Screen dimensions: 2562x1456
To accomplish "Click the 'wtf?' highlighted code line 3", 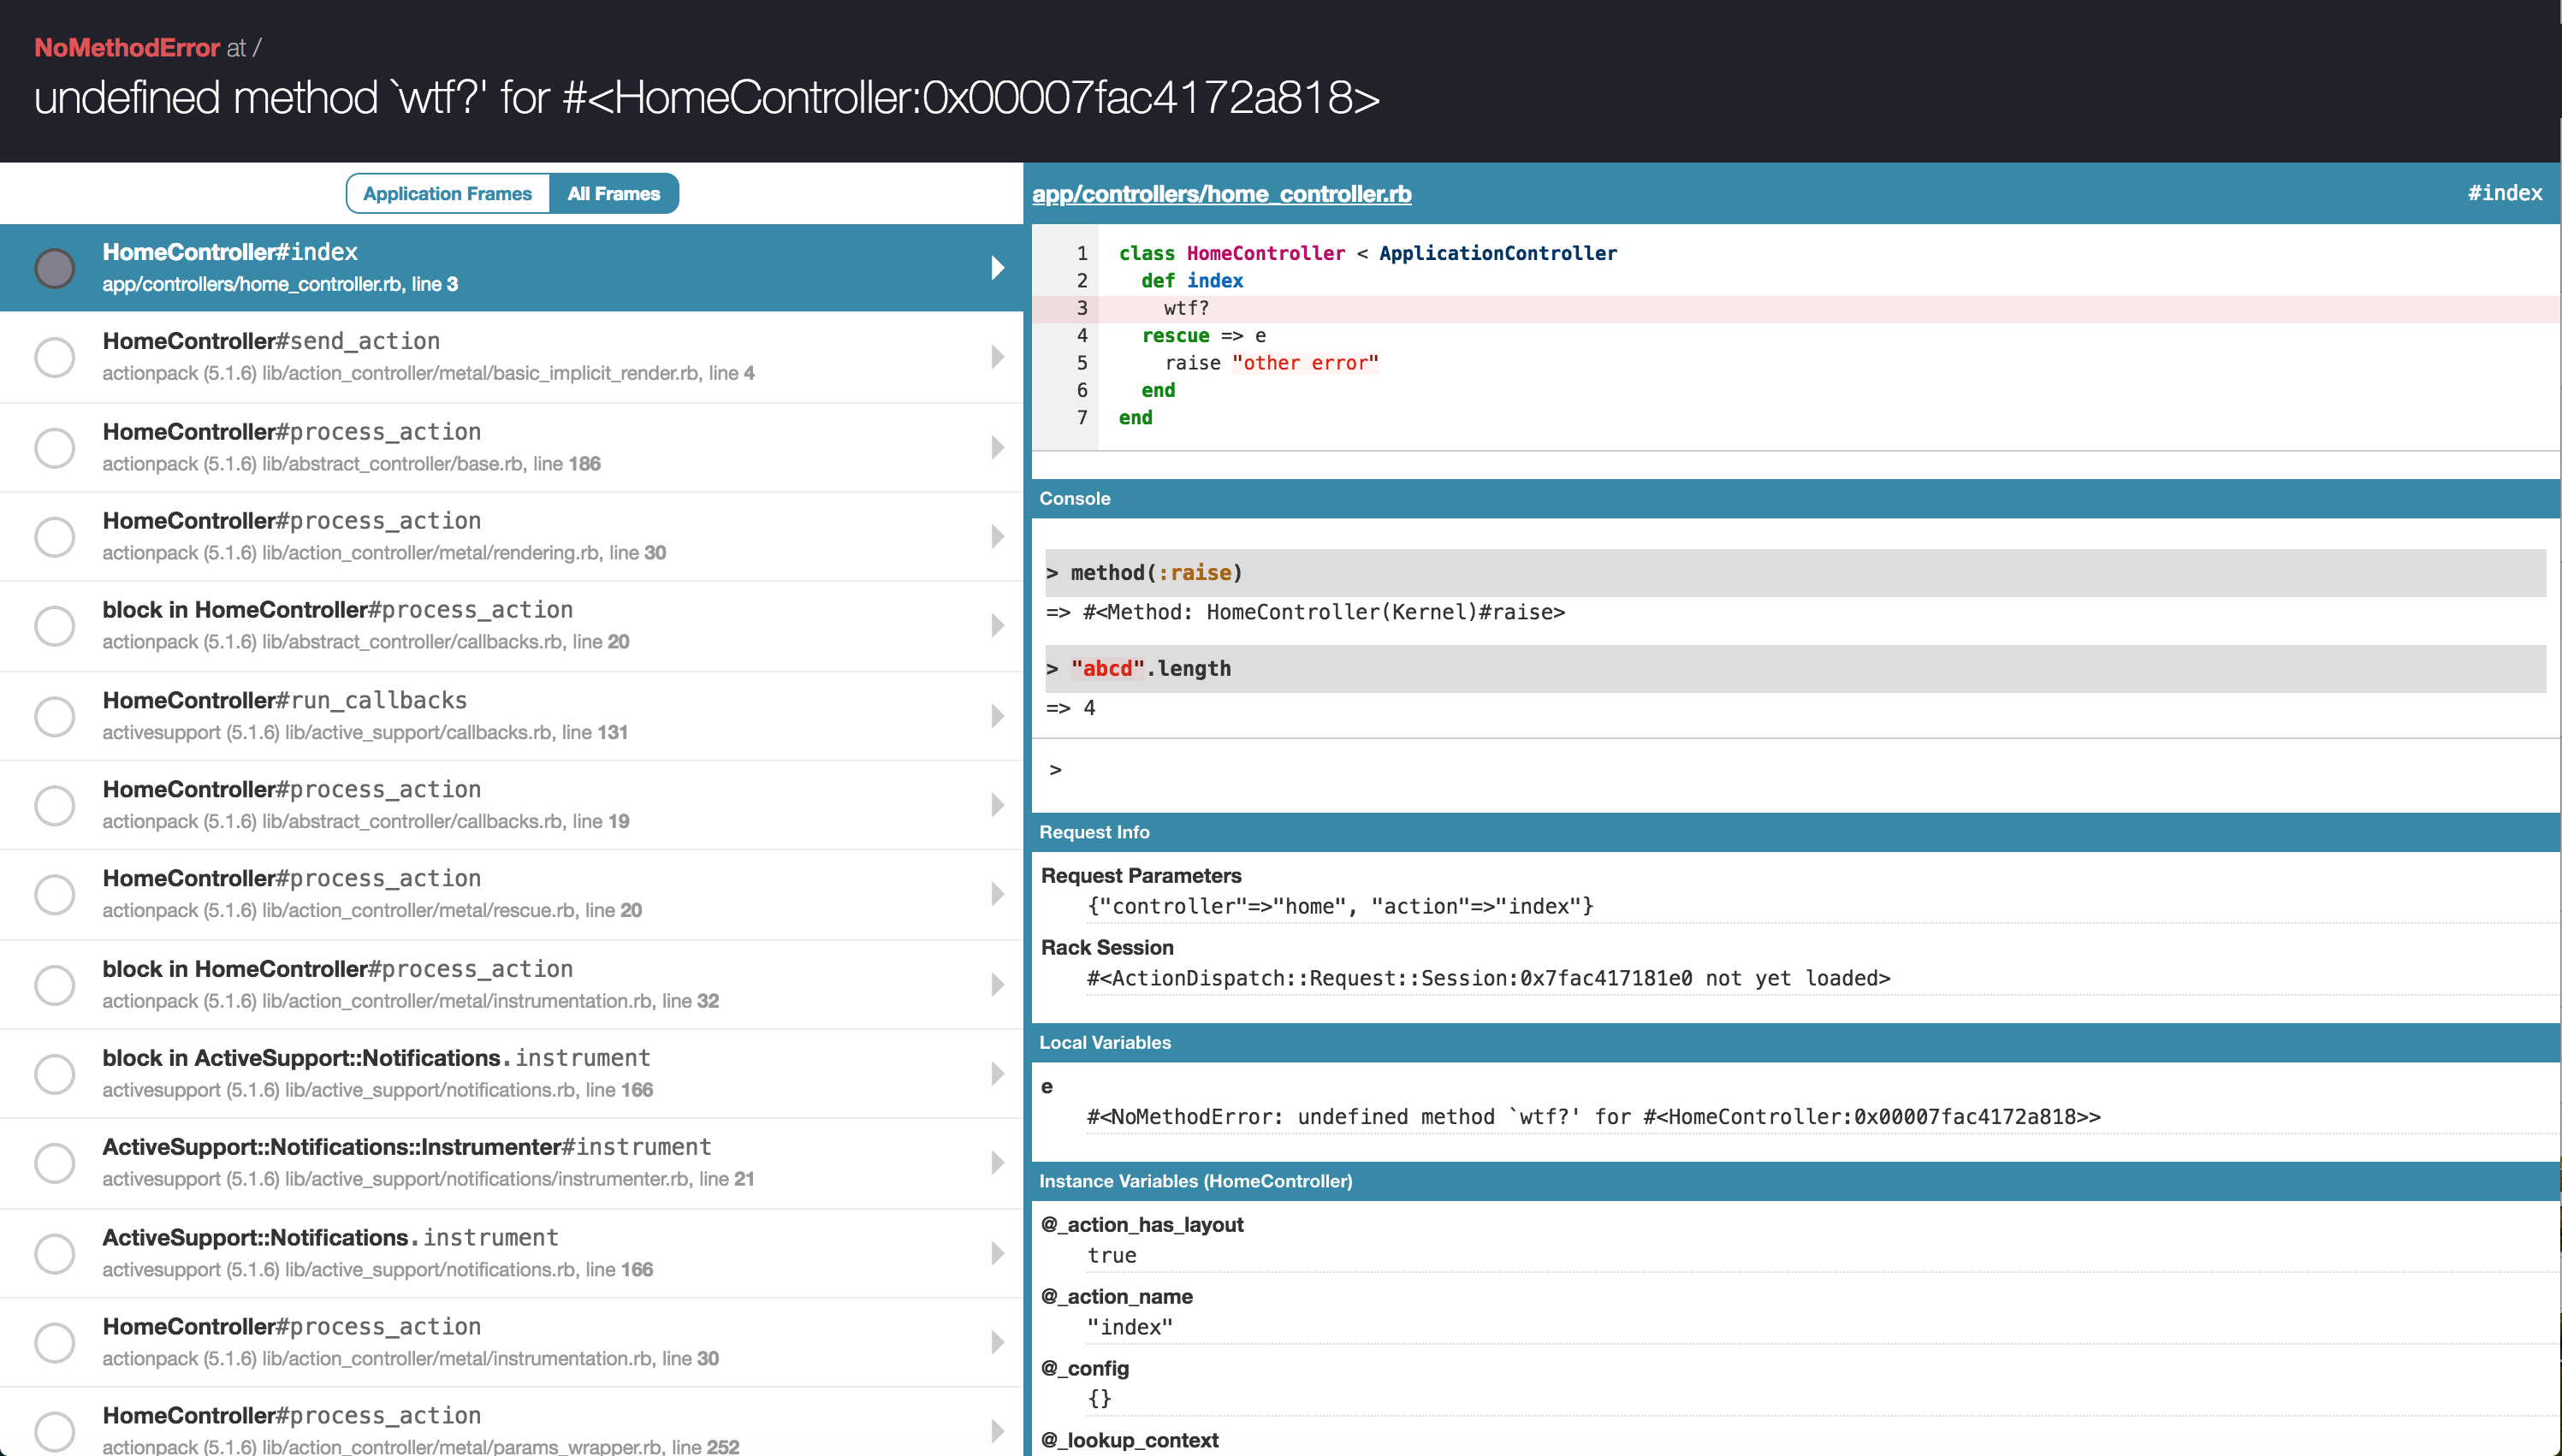I will point(1796,309).
